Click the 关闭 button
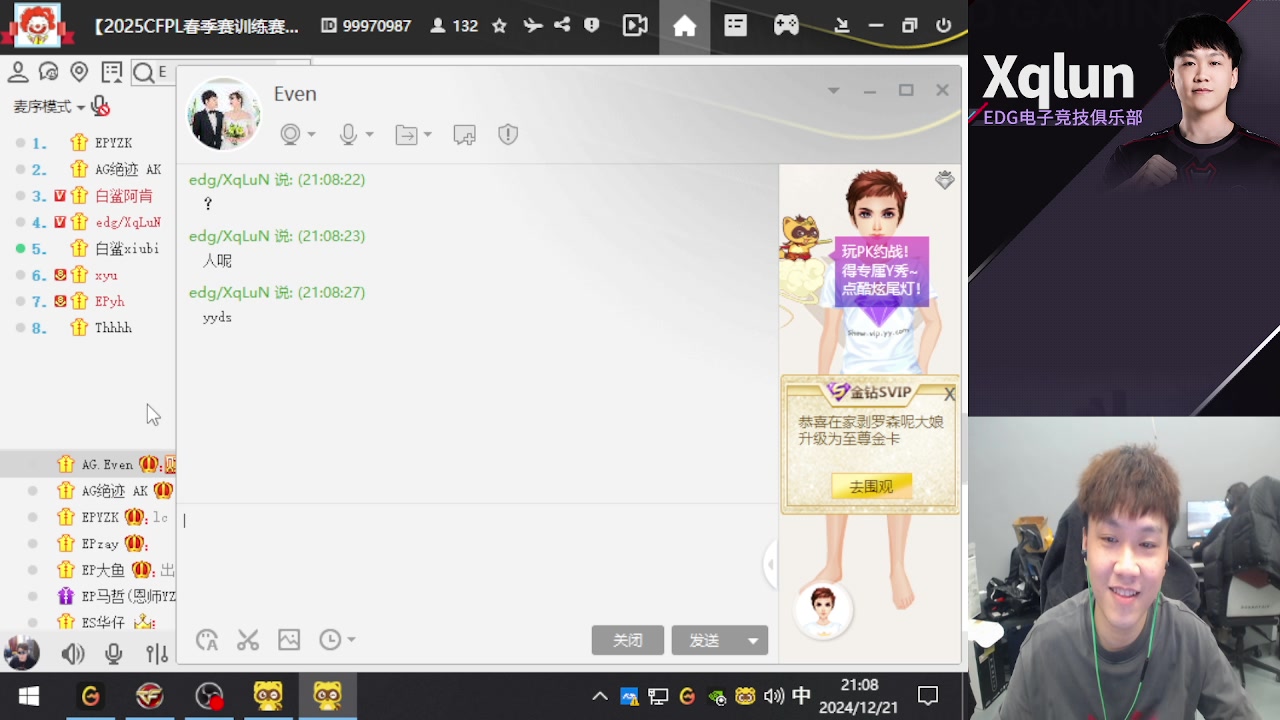The image size is (1280, 720). tap(628, 640)
